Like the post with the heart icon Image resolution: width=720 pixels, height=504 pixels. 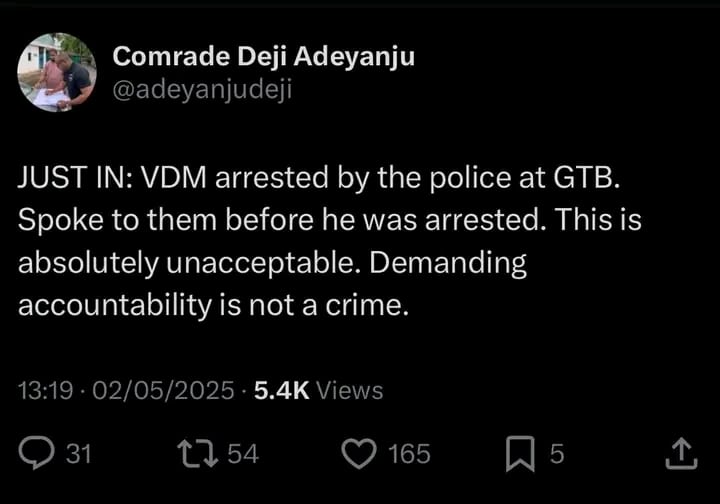(358, 454)
